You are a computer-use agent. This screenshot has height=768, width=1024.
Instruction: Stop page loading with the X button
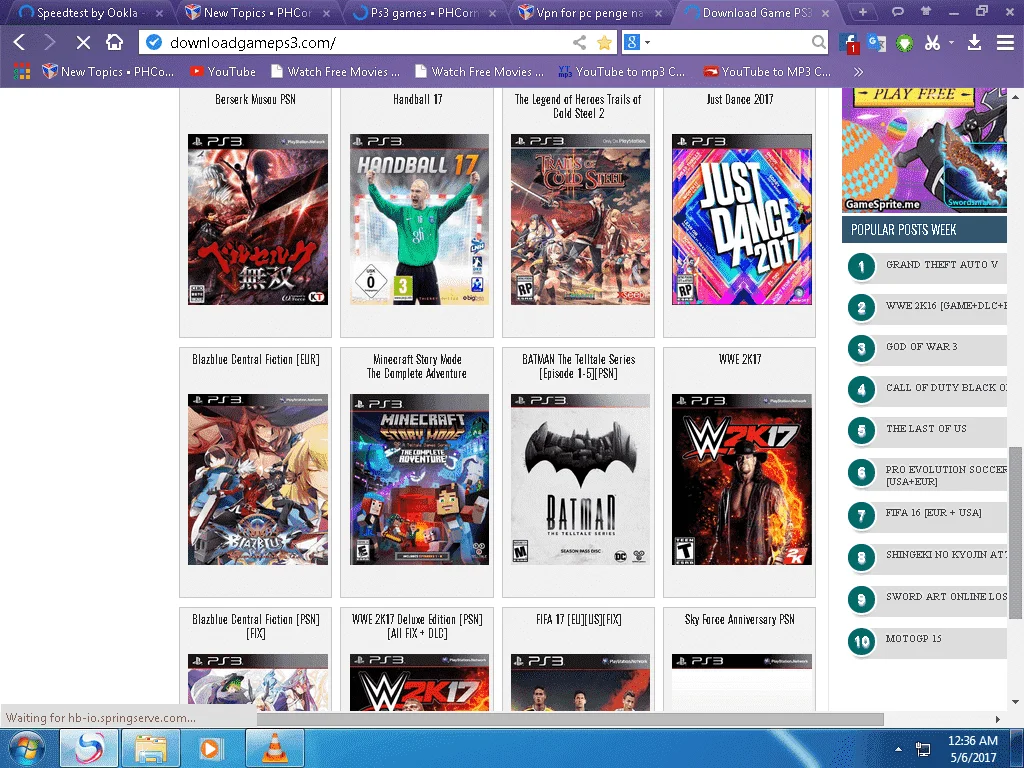[83, 42]
